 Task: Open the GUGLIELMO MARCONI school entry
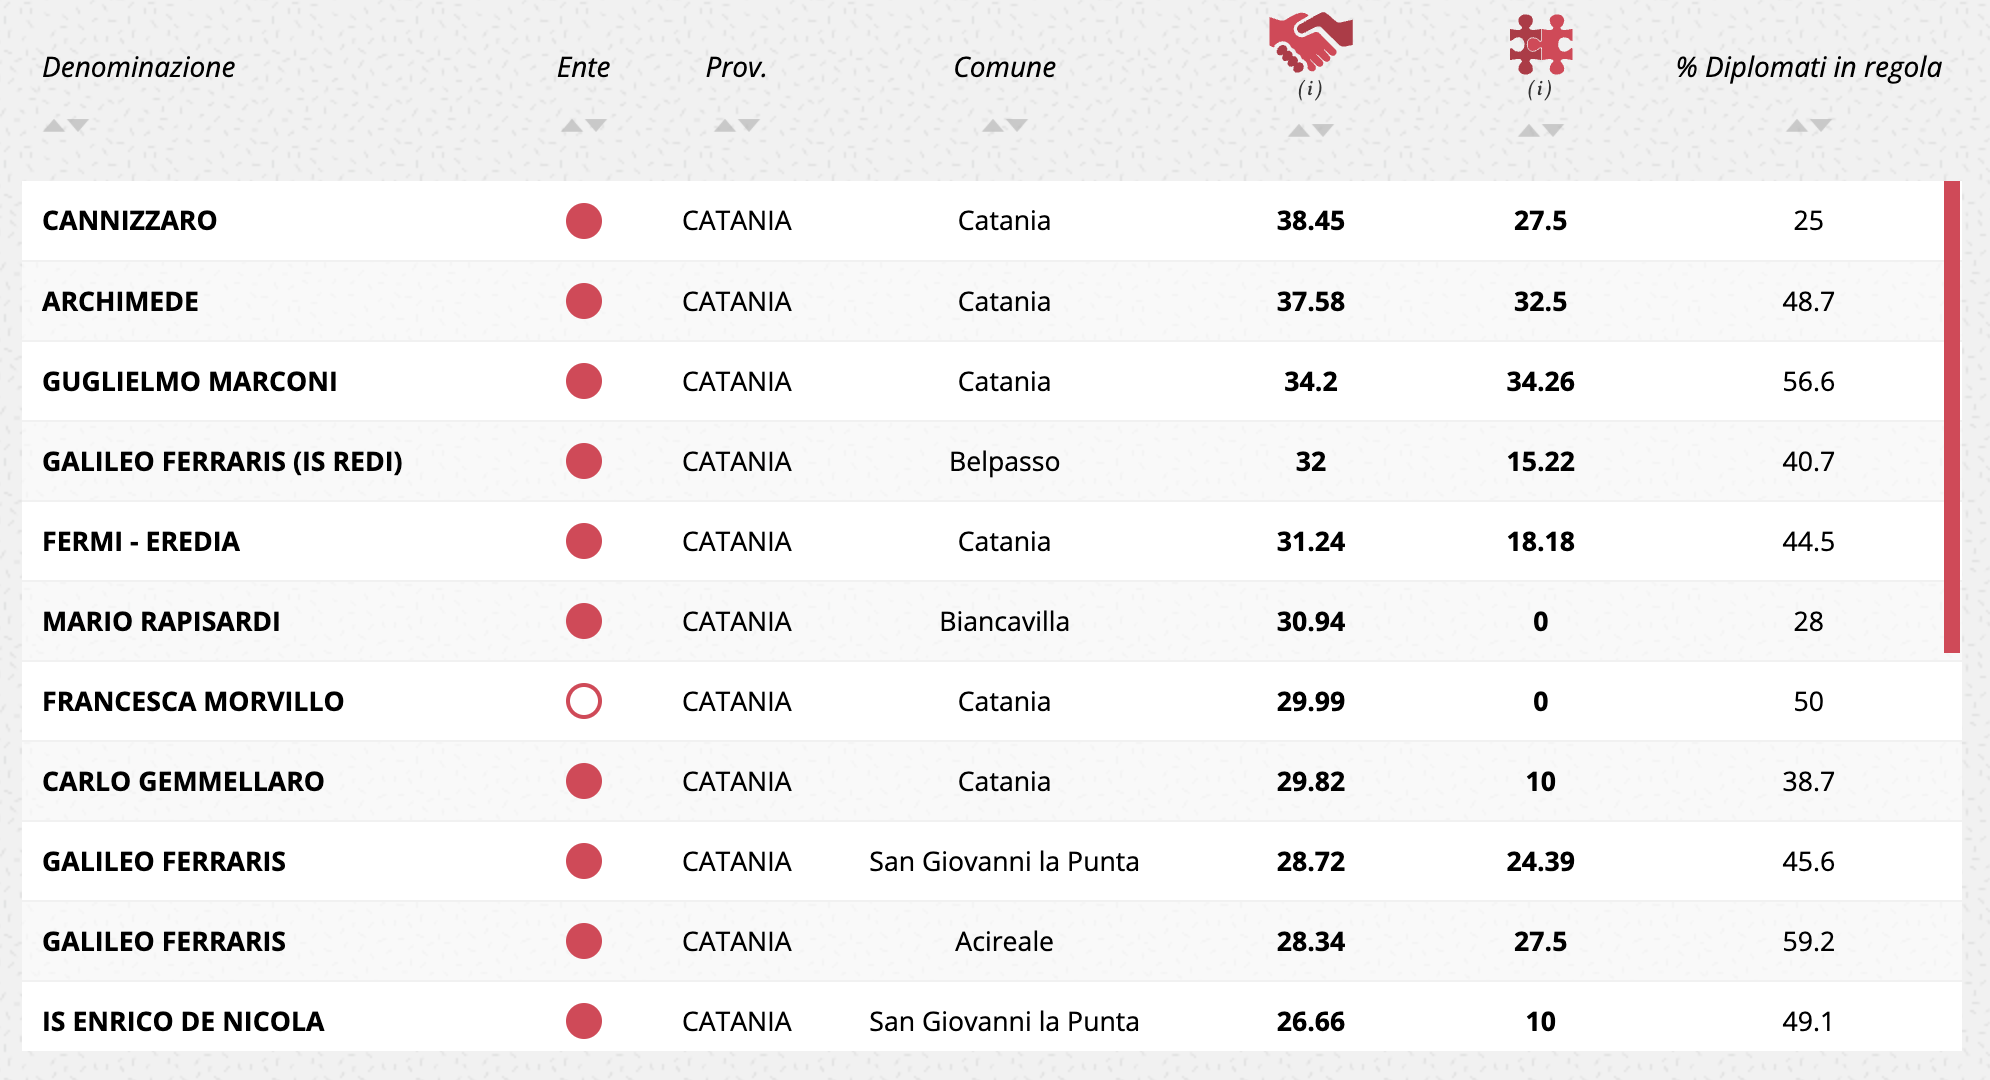click(x=190, y=381)
